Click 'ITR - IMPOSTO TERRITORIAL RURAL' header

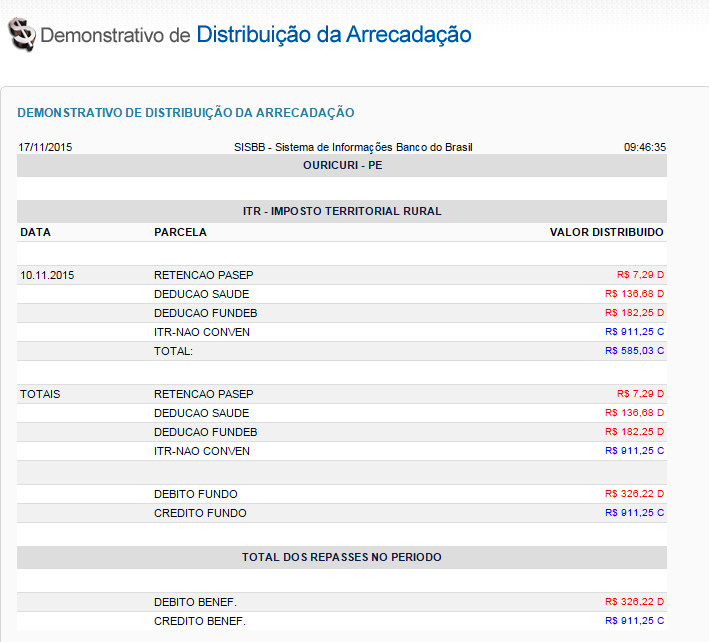coord(342,211)
